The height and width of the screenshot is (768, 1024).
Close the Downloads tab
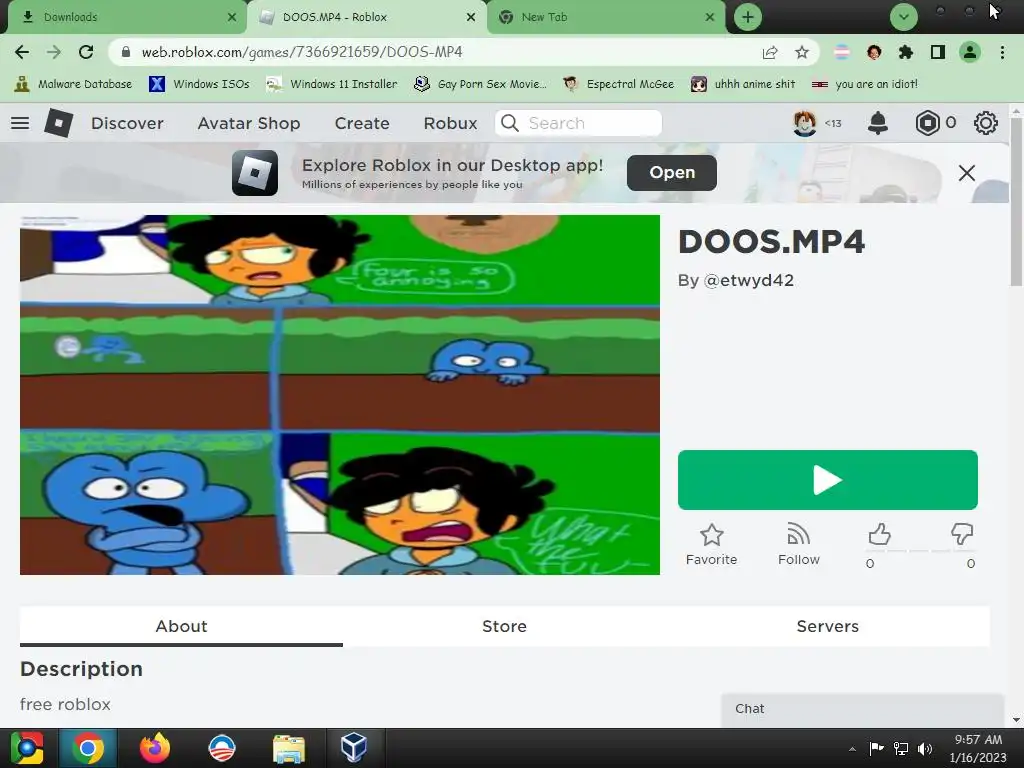coord(232,17)
